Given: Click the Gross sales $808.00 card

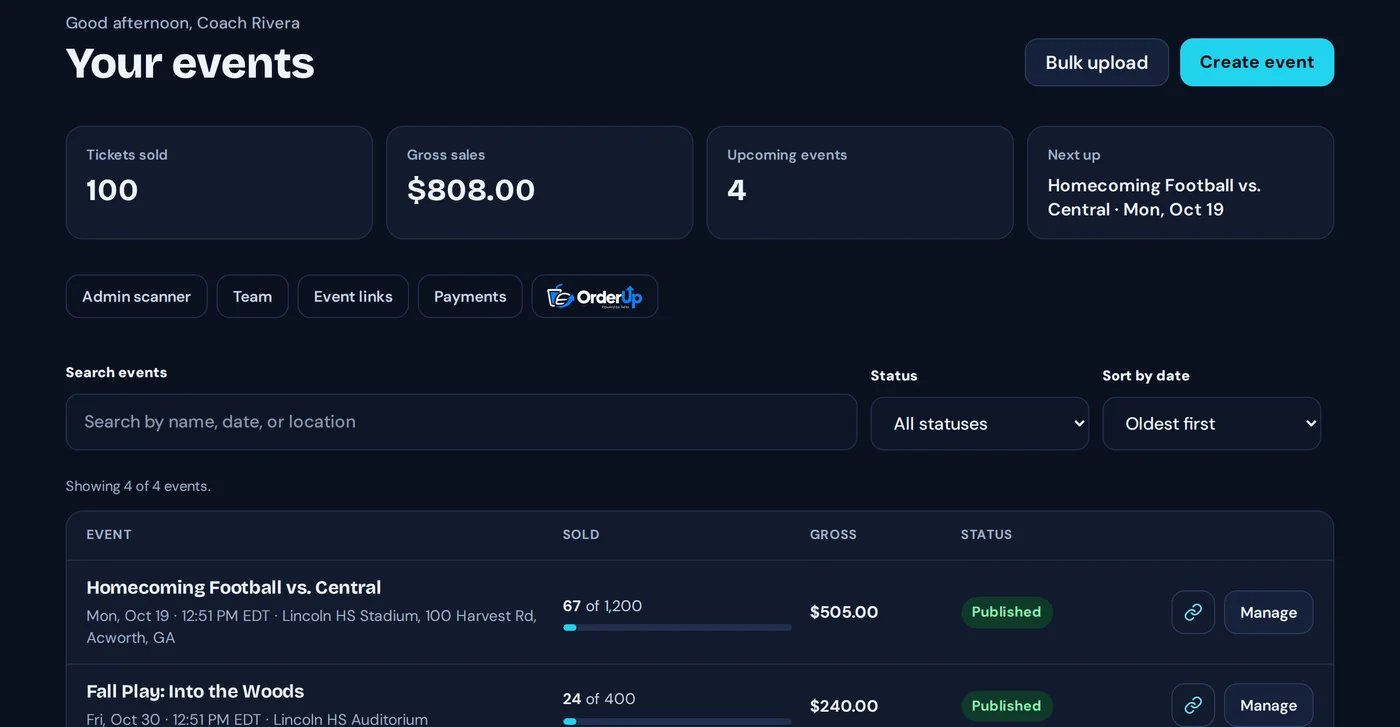Looking at the screenshot, I should [540, 182].
